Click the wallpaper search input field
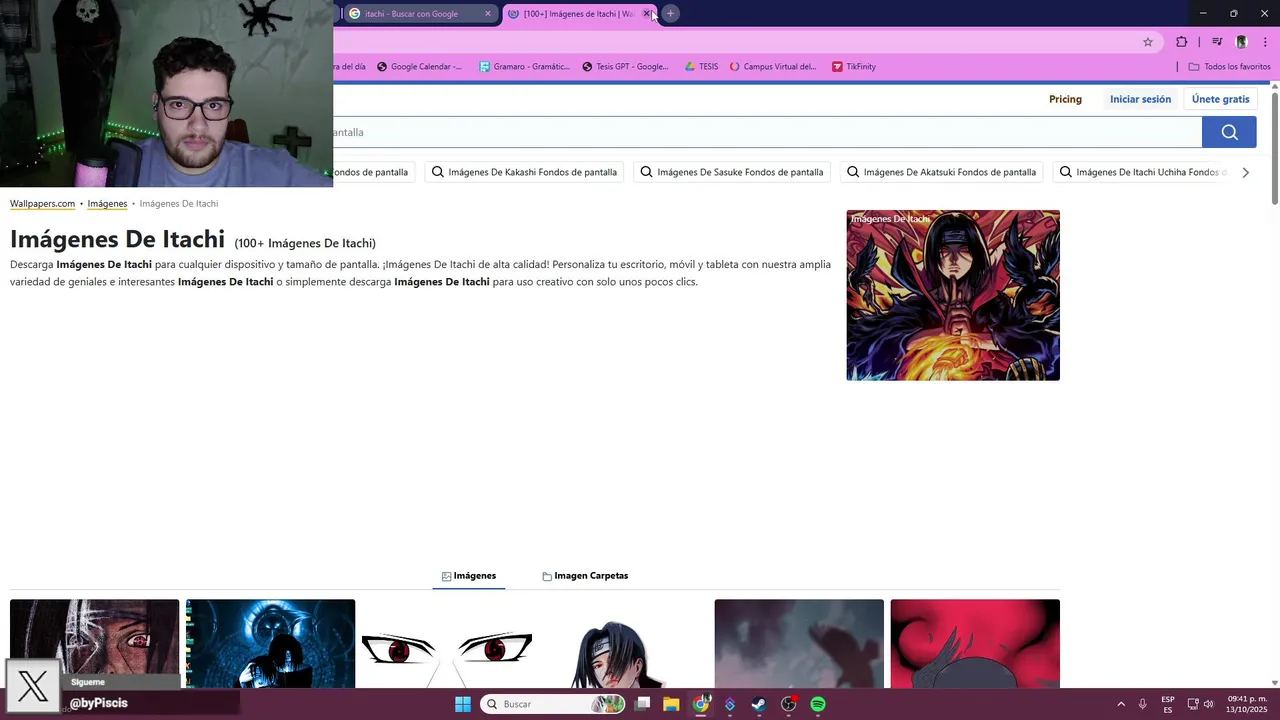Screen dimensions: 1280x720 click(x=767, y=132)
